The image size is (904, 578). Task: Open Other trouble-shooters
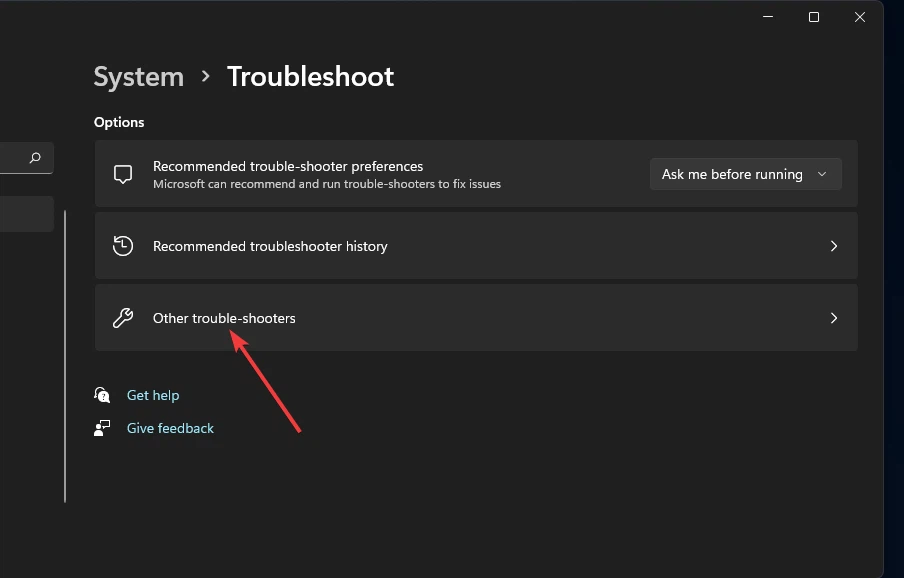[x=224, y=318]
